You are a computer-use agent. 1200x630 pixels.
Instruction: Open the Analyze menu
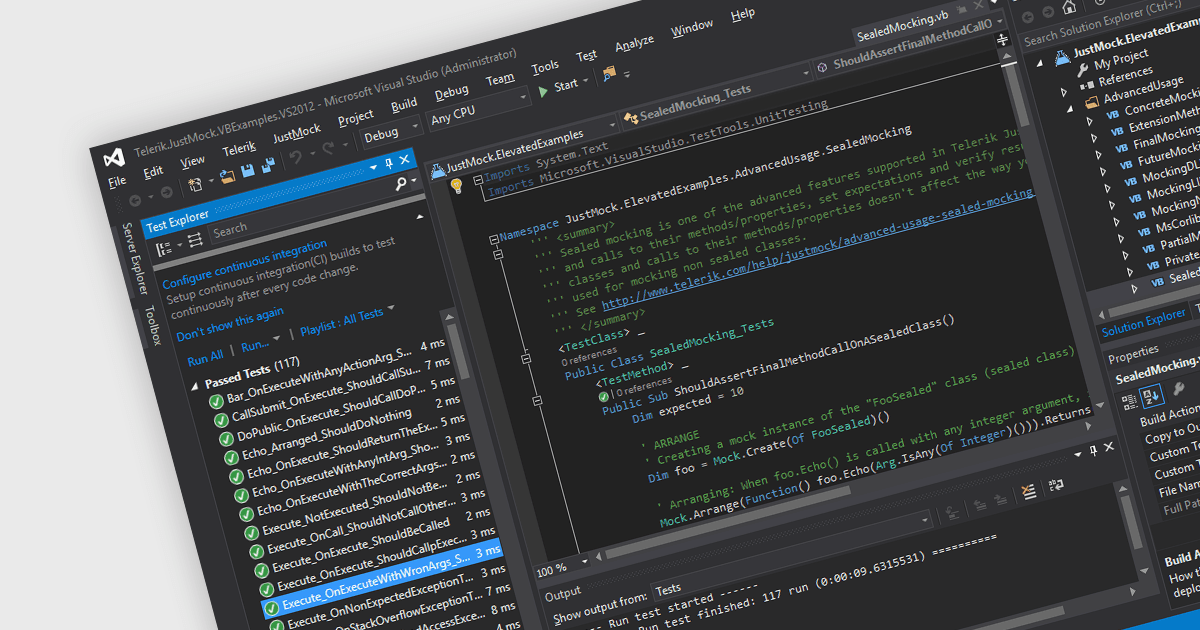pyautogui.click(x=634, y=43)
